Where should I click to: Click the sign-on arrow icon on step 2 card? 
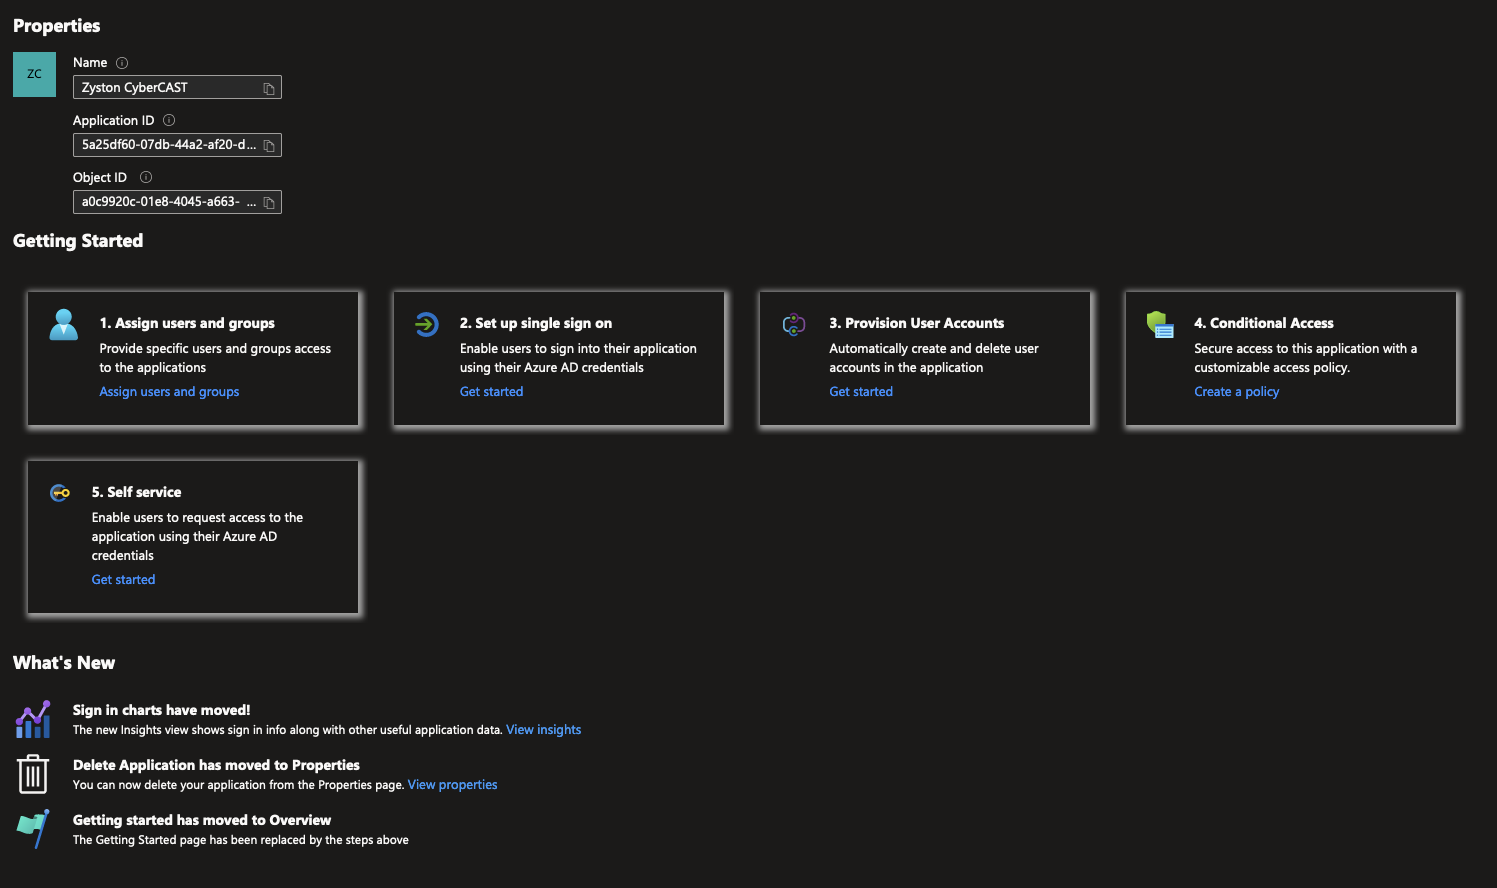(x=428, y=324)
